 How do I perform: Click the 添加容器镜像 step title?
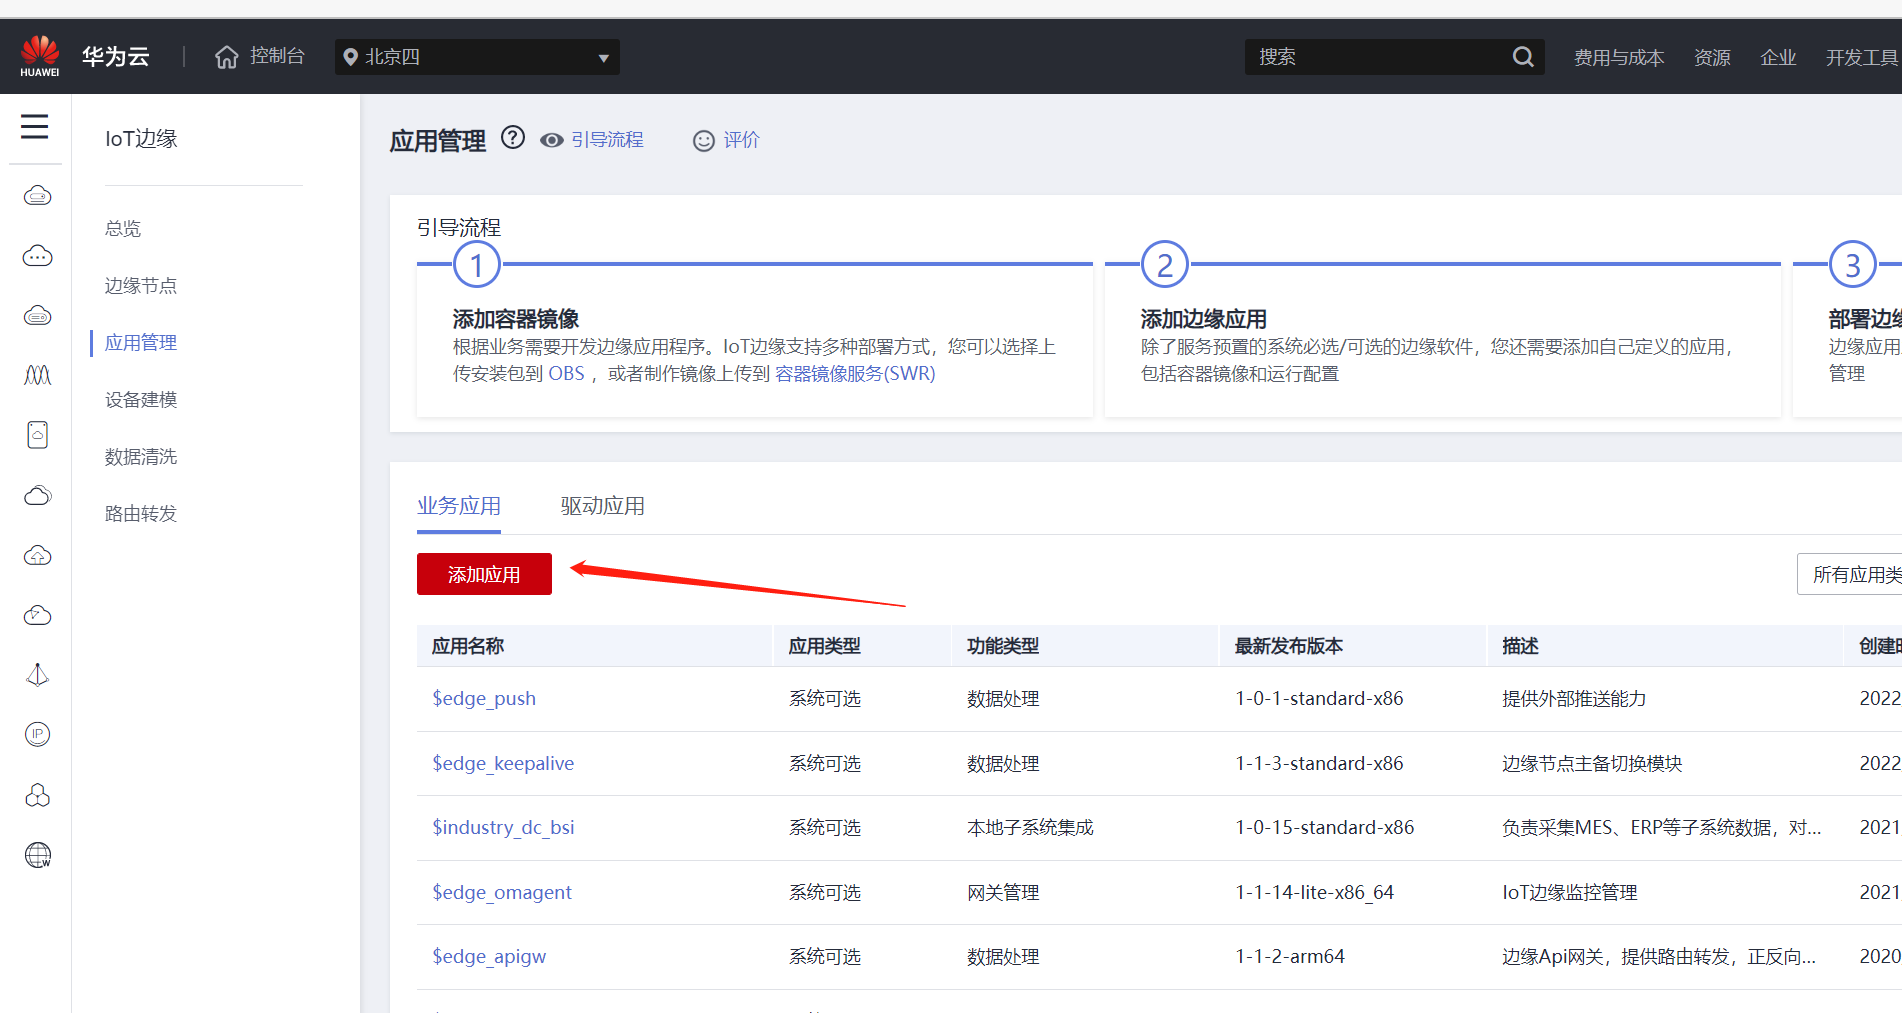click(x=516, y=319)
